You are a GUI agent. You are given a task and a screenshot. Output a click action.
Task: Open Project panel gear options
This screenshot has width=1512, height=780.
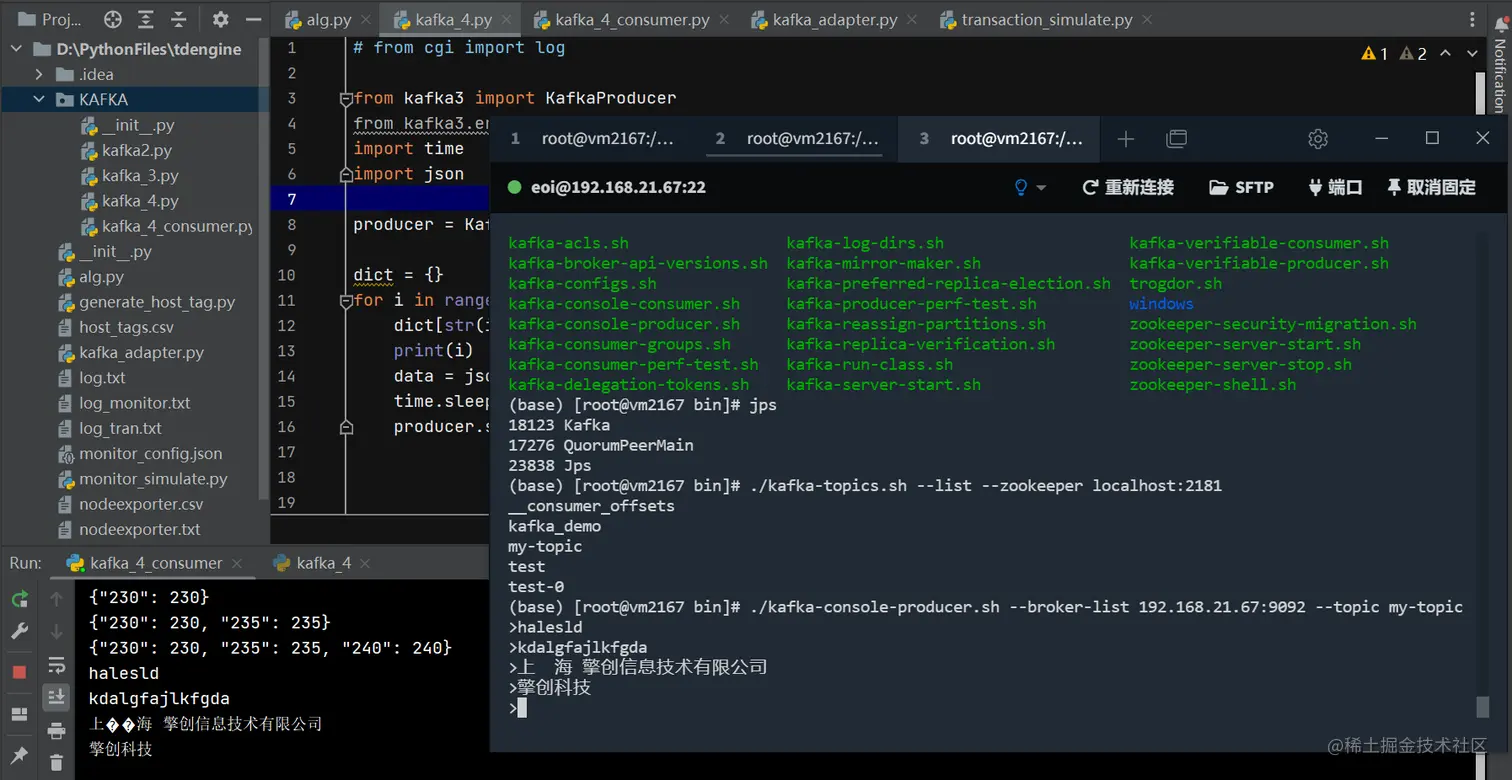click(x=221, y=19)
